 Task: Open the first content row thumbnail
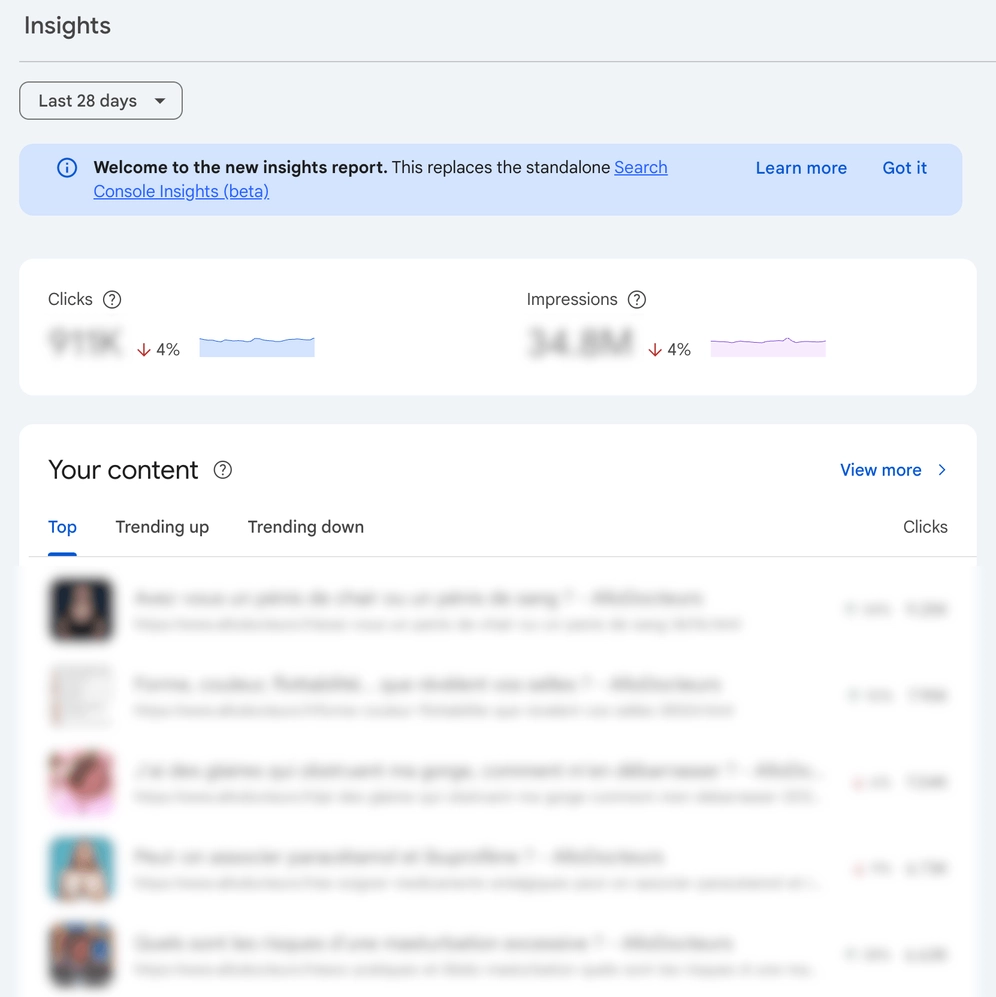[x=81, y=609]
